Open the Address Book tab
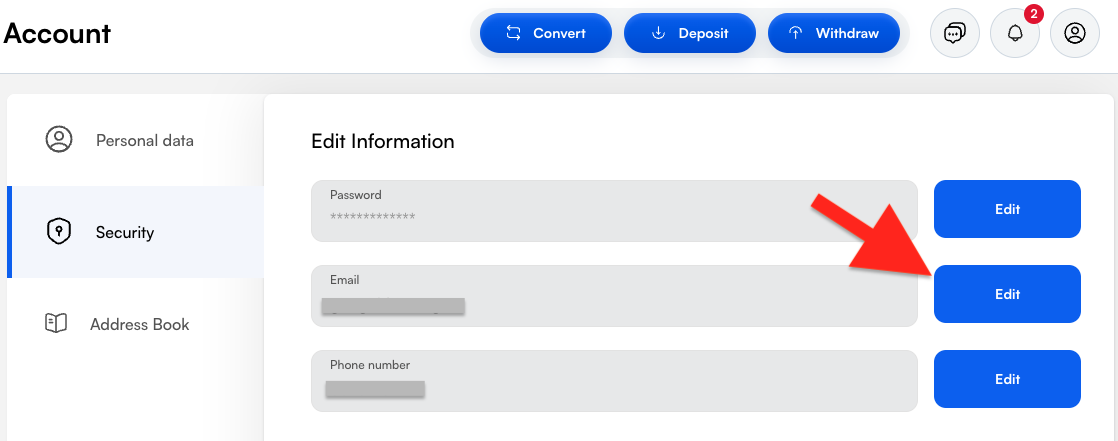The height and width of the screenshot is (441, 1118). (x=135, y=324)
